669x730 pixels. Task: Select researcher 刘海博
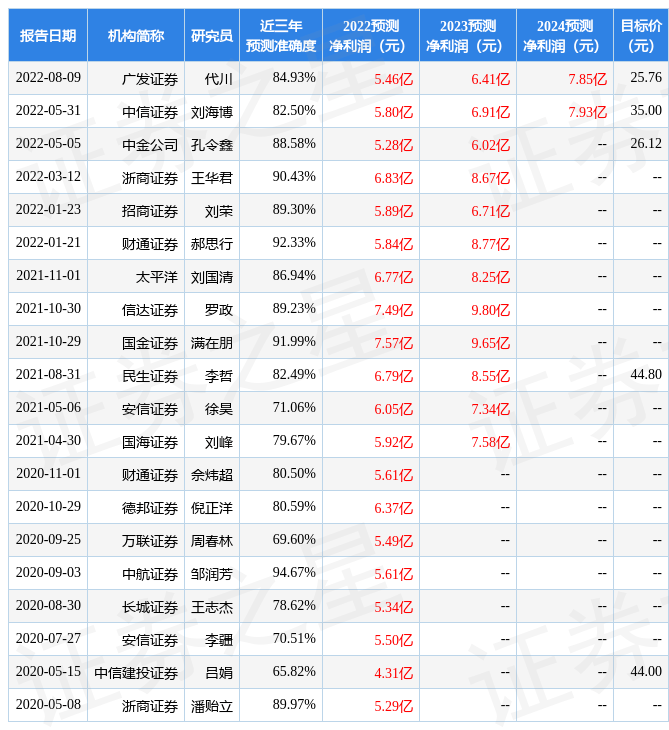pos(212,112)
